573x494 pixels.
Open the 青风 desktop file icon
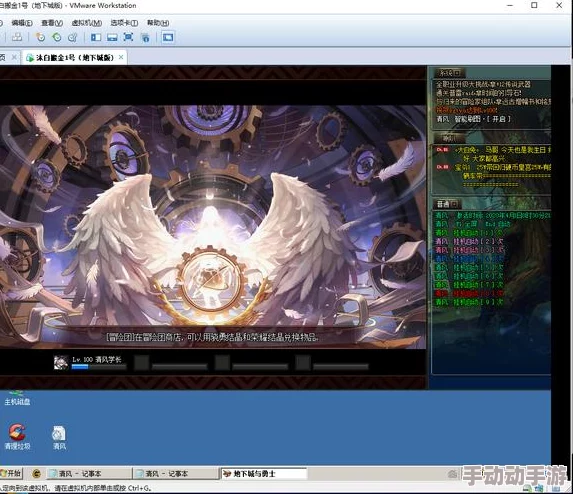click(x=59, y=437)
